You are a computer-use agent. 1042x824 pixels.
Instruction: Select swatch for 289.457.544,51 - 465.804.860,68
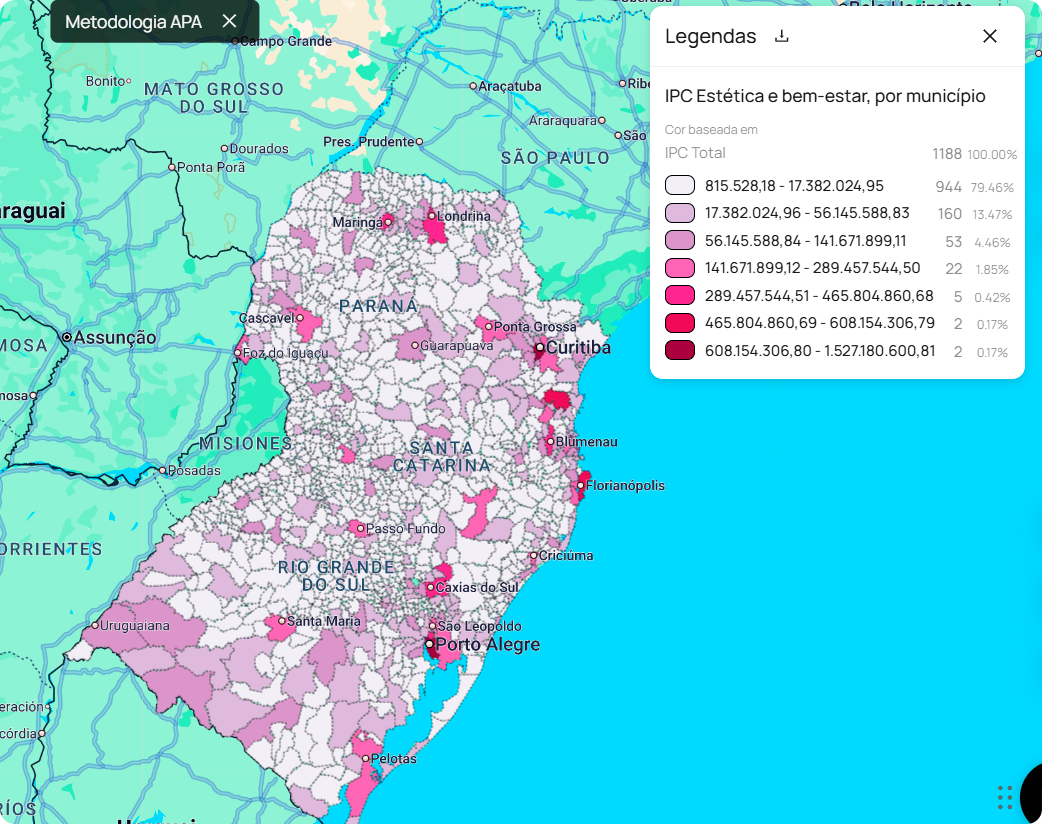[680, 296]
